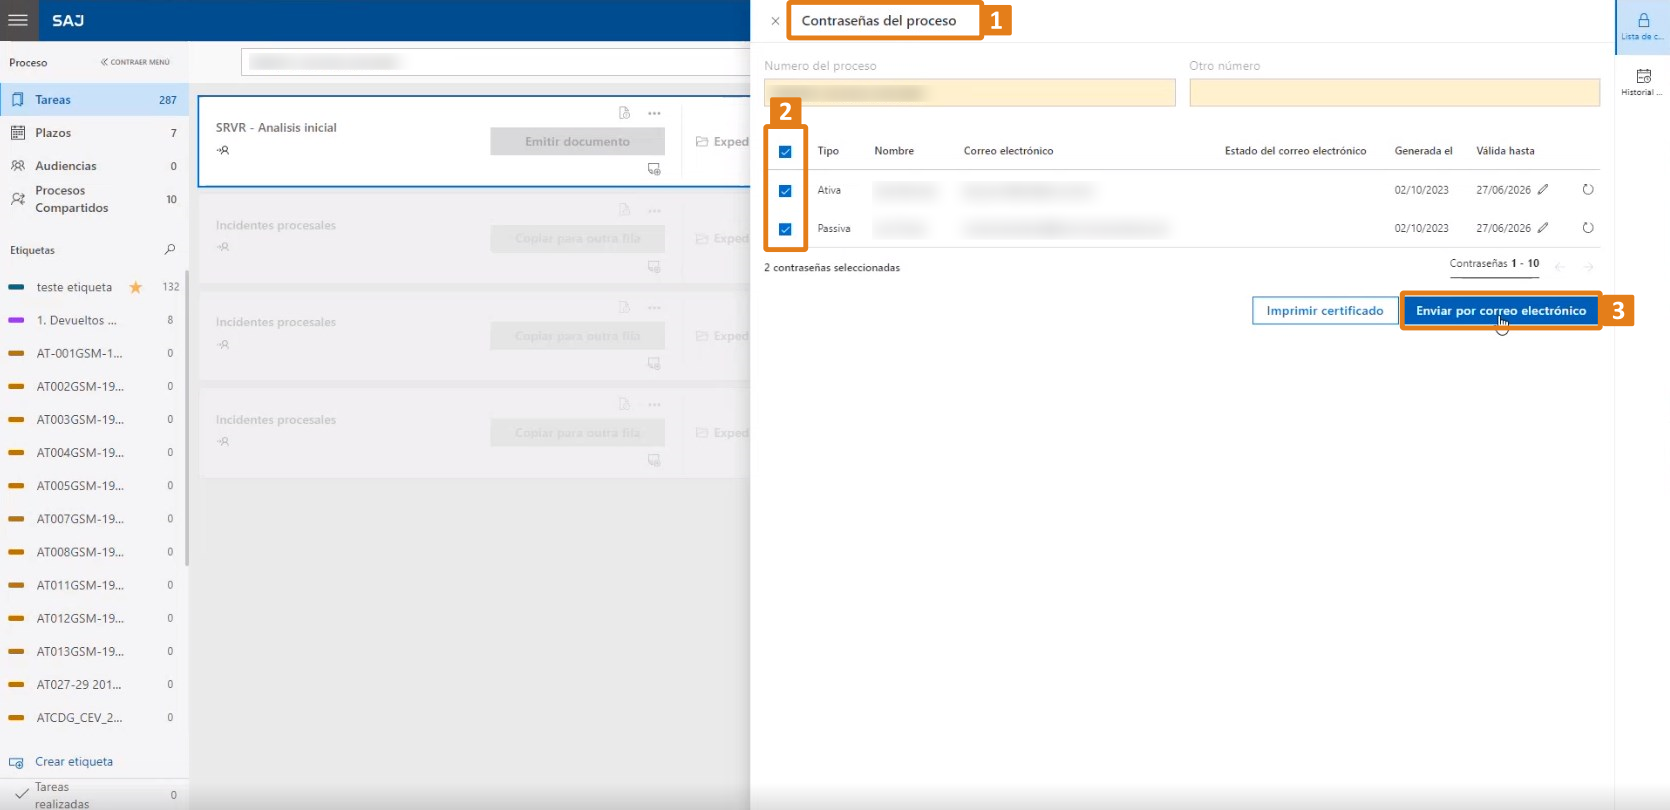
Task: Search etiquetas with magnifier icon
Action: click(170, 249)
